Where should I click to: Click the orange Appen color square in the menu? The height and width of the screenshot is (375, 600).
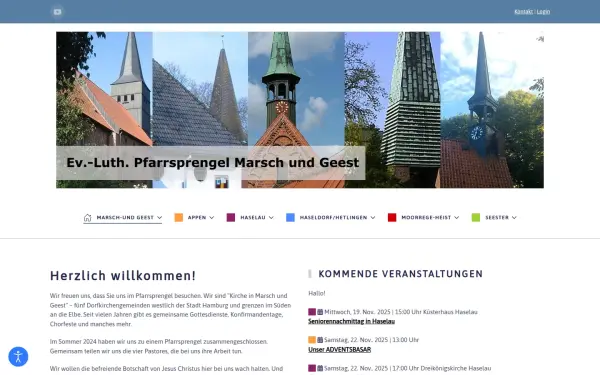pyautogui.click(x=179, y=217)
